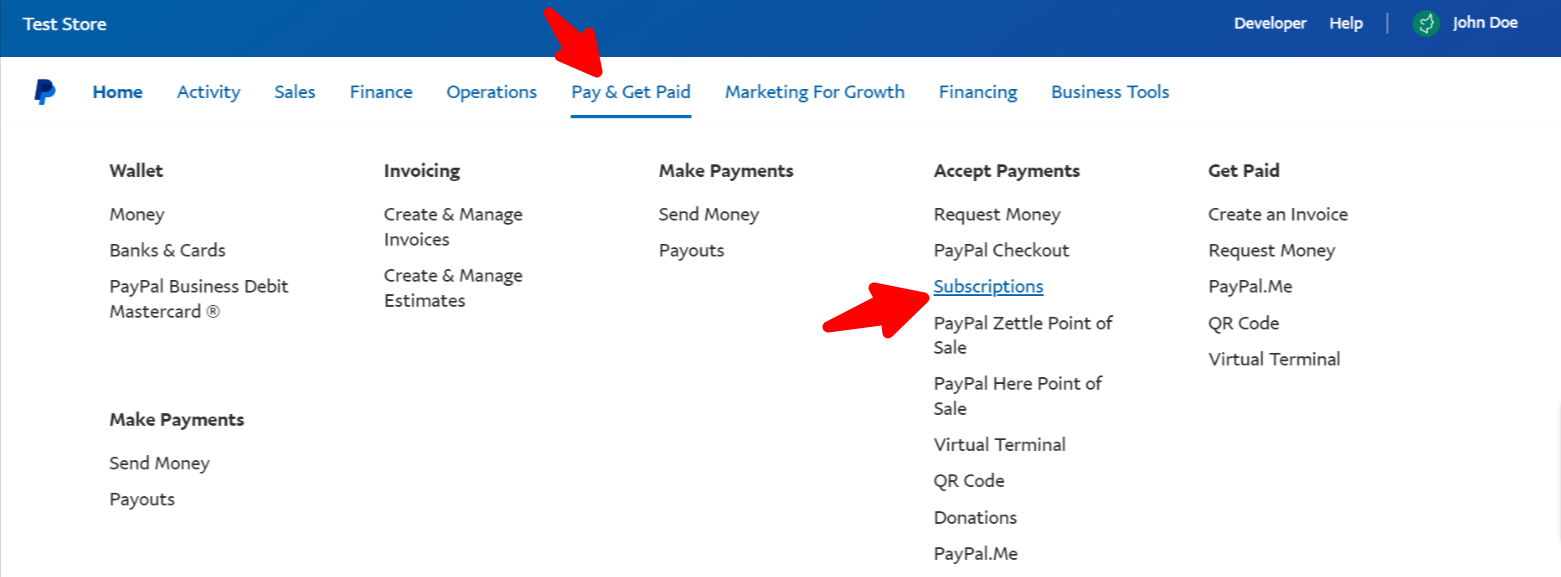Click Request Money under Accept Payments
Screen dimensions: 1561x577
point(997,215)
